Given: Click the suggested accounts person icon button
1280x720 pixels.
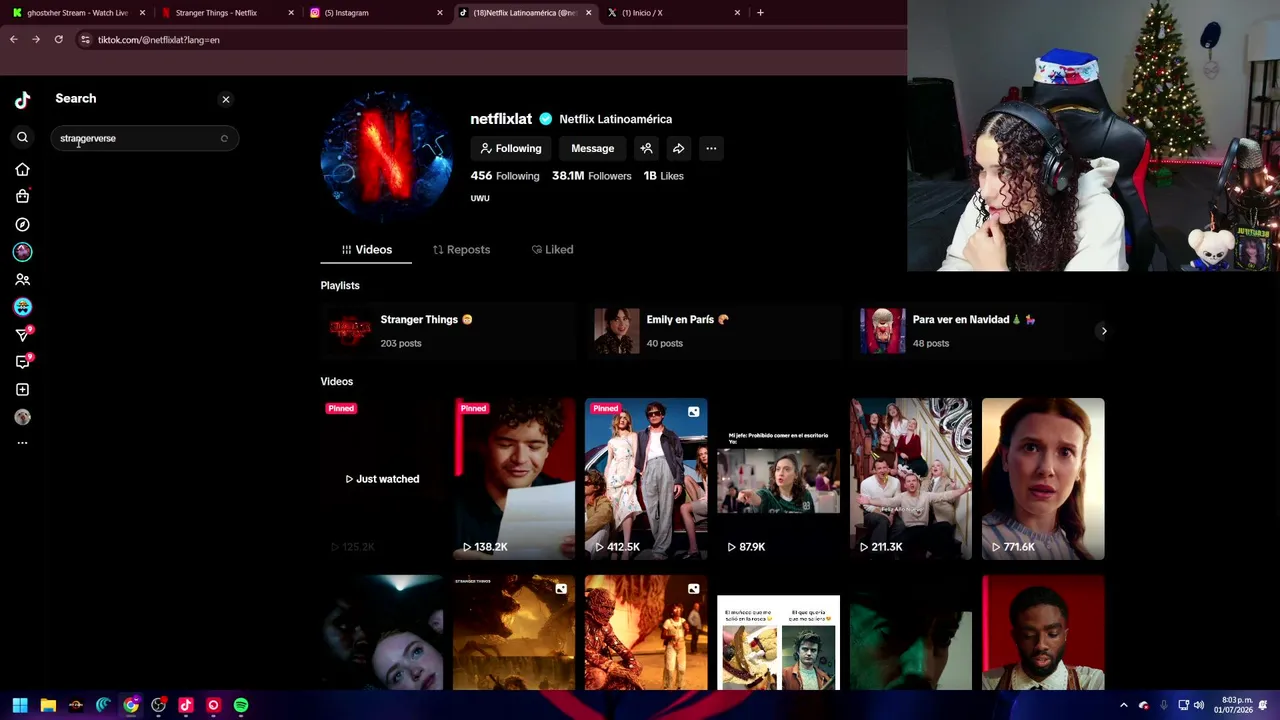Looking at the screenshot, I should [x=646, y=148].
